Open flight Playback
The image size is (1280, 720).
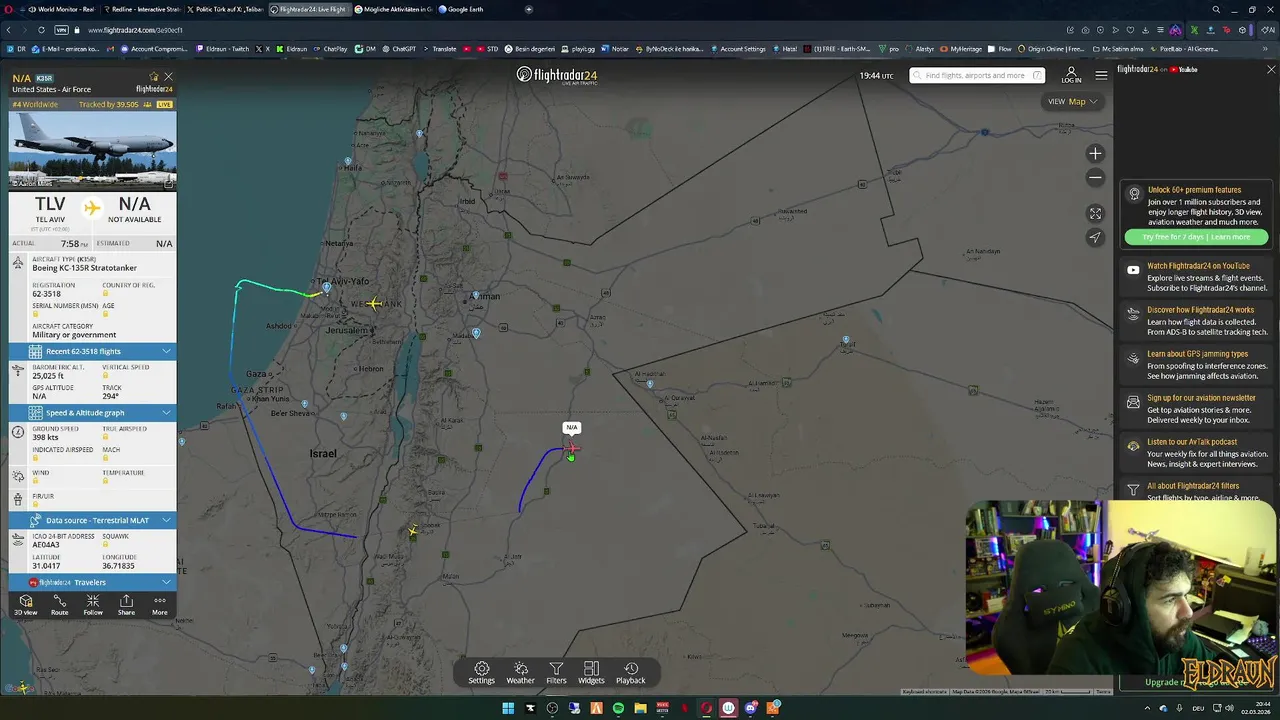tap(630, 673)
